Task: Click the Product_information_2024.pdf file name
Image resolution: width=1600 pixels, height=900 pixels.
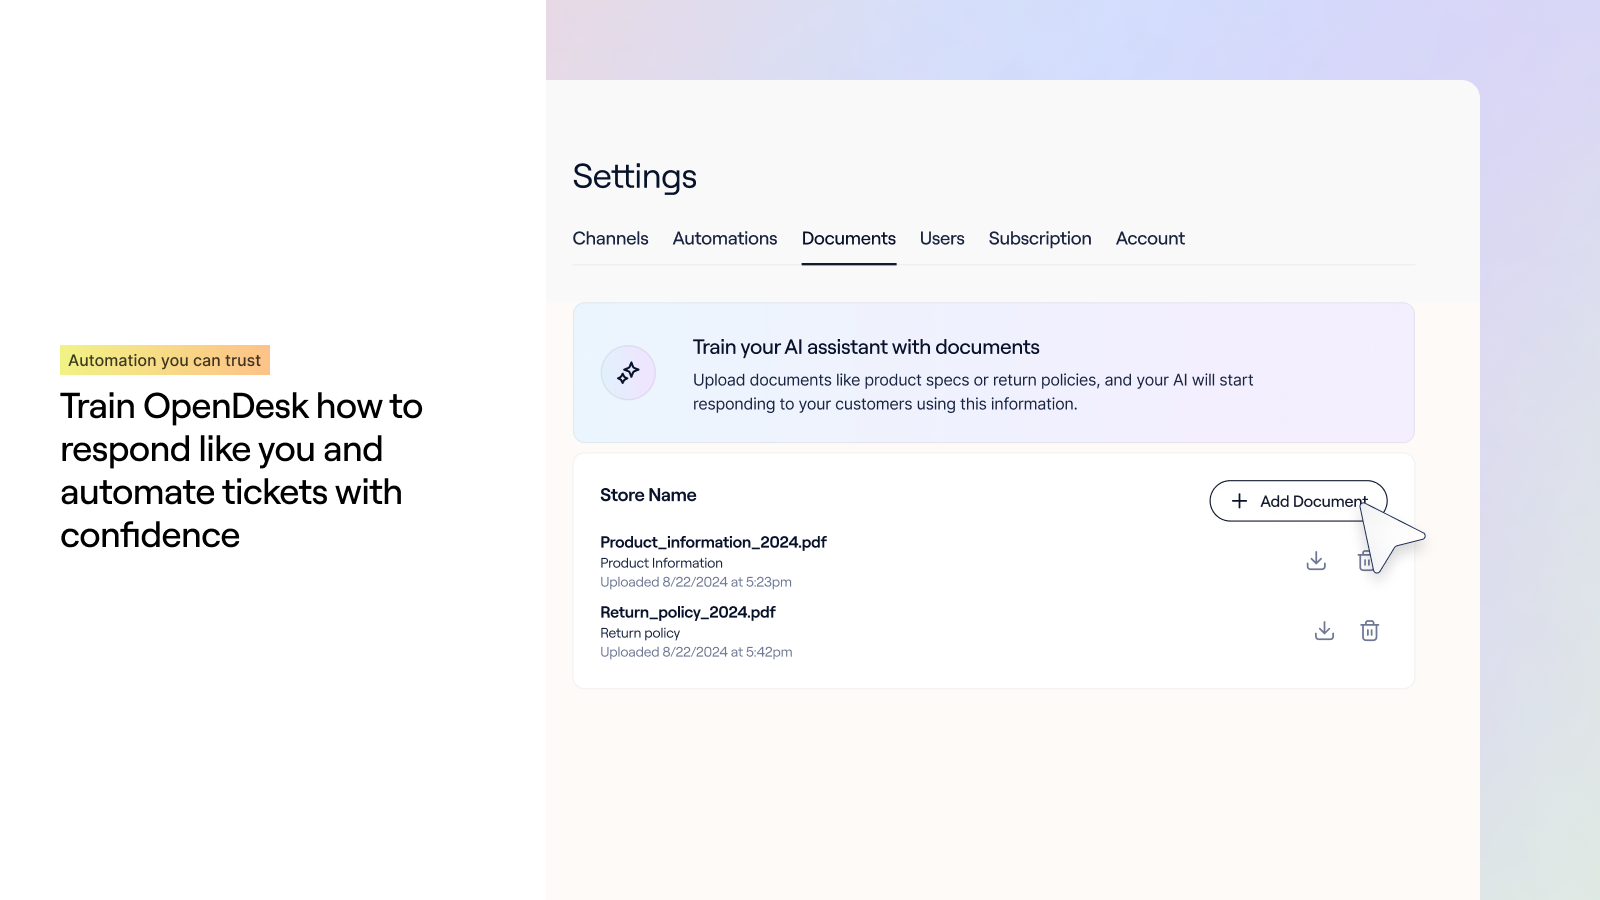Action: pyautogui.click(x=713, y=542)
